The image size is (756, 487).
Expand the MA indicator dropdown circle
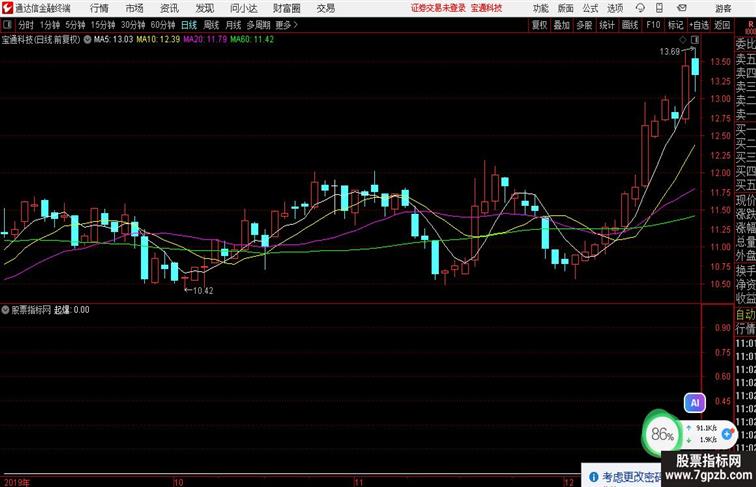(87, 40)
